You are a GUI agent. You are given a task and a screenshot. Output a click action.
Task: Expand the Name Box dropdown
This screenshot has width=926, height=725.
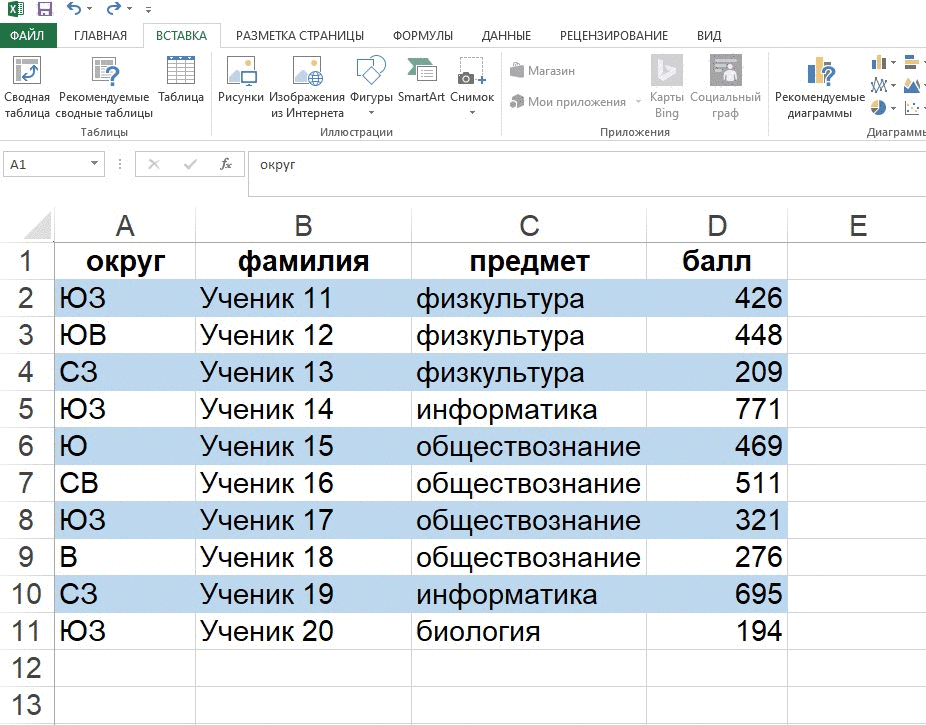(92, 162)
